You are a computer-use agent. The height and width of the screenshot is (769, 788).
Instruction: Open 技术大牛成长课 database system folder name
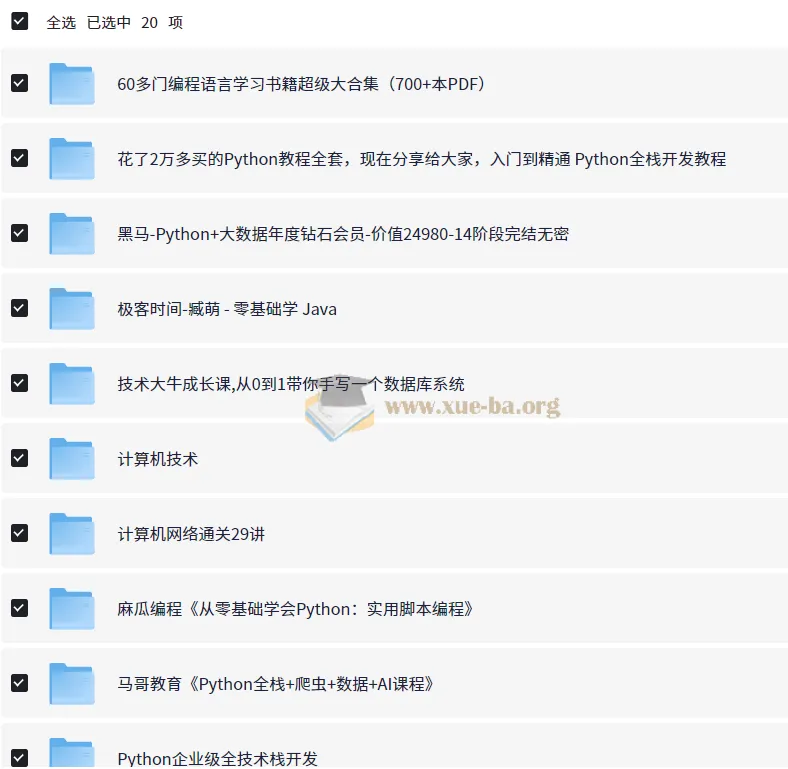click(290, 384)
